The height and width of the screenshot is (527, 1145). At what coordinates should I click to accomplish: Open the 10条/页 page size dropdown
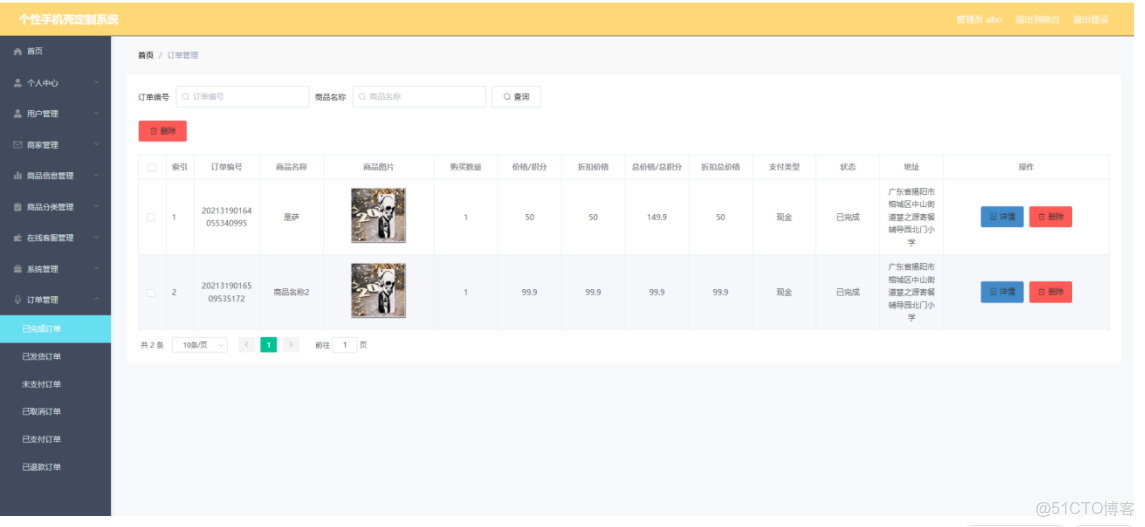(x=199, y=345)
